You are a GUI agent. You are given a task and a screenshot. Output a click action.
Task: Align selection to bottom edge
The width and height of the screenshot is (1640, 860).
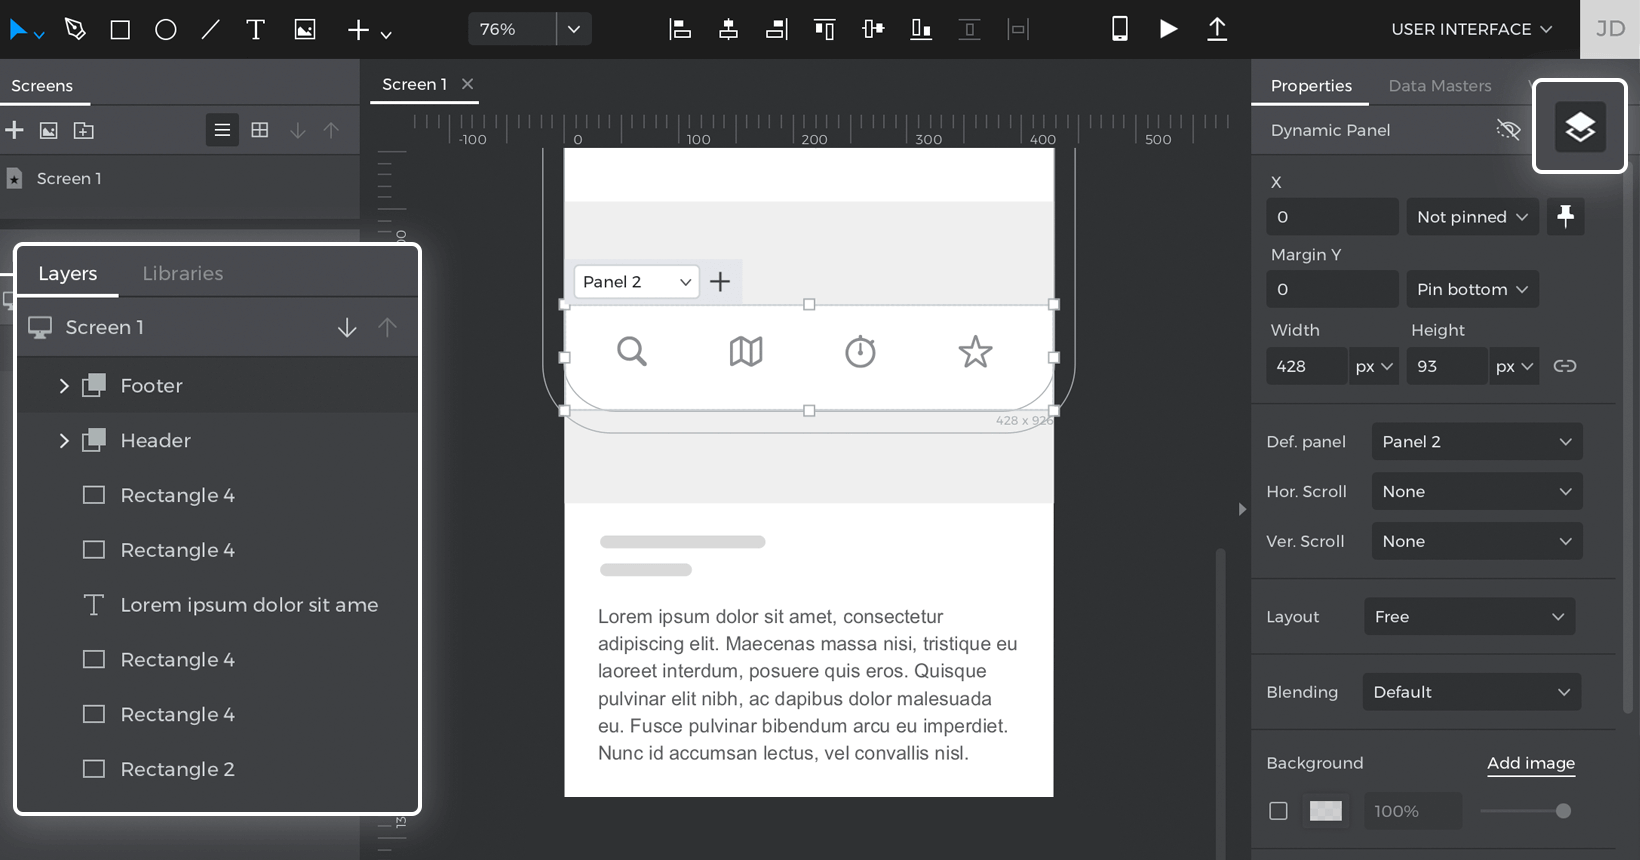pyautogui.click(x=921, y=29)
